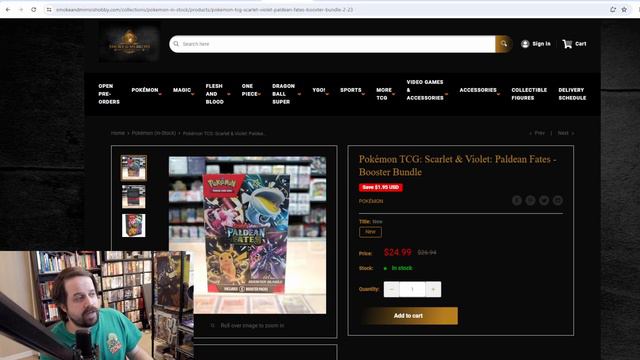
Task: Share product on Pinterest icon
Action: pyautogui.click(x=530, y=200)
